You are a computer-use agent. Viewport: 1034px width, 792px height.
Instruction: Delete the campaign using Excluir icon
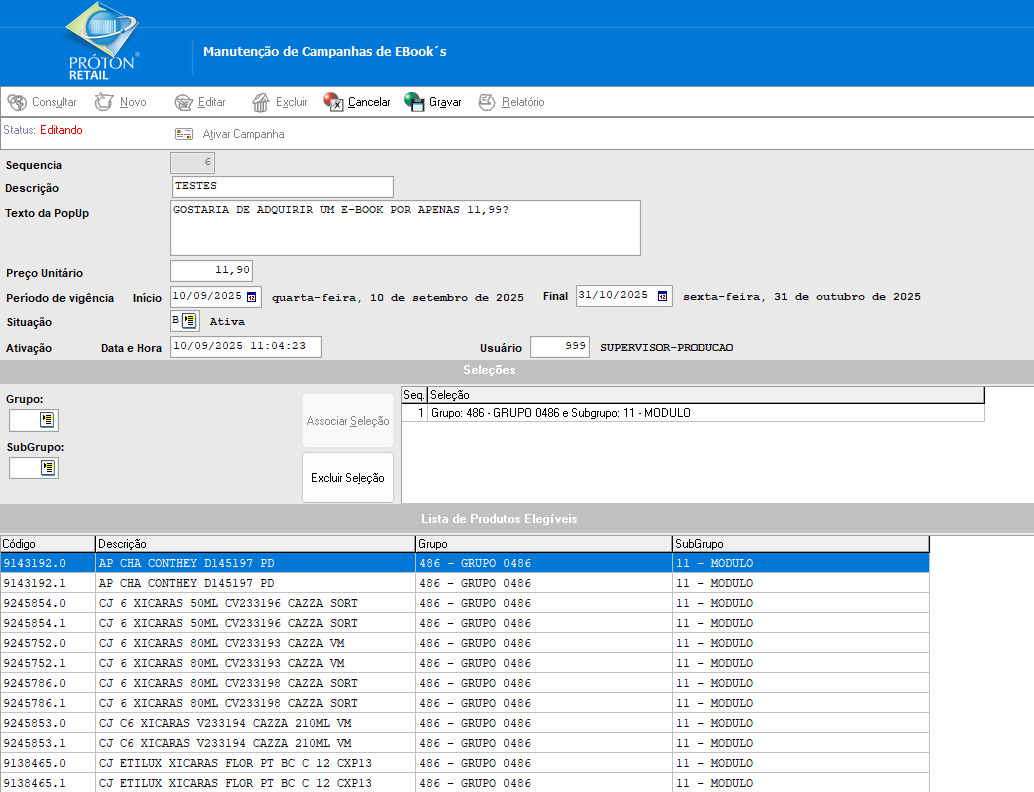(x=261, y=102)
